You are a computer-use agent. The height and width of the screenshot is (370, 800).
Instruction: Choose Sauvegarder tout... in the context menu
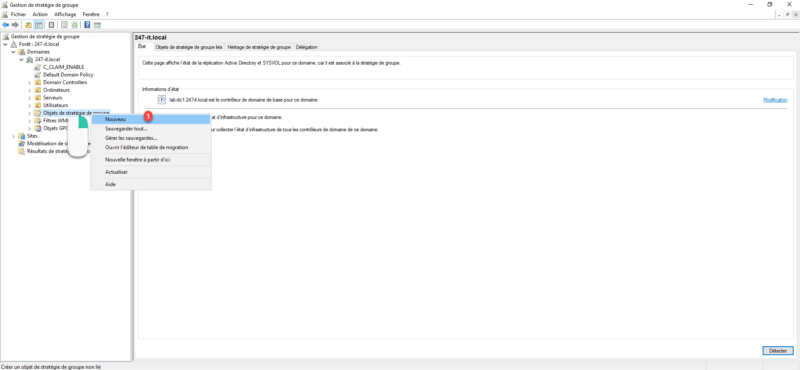click(x=151, y=129)
